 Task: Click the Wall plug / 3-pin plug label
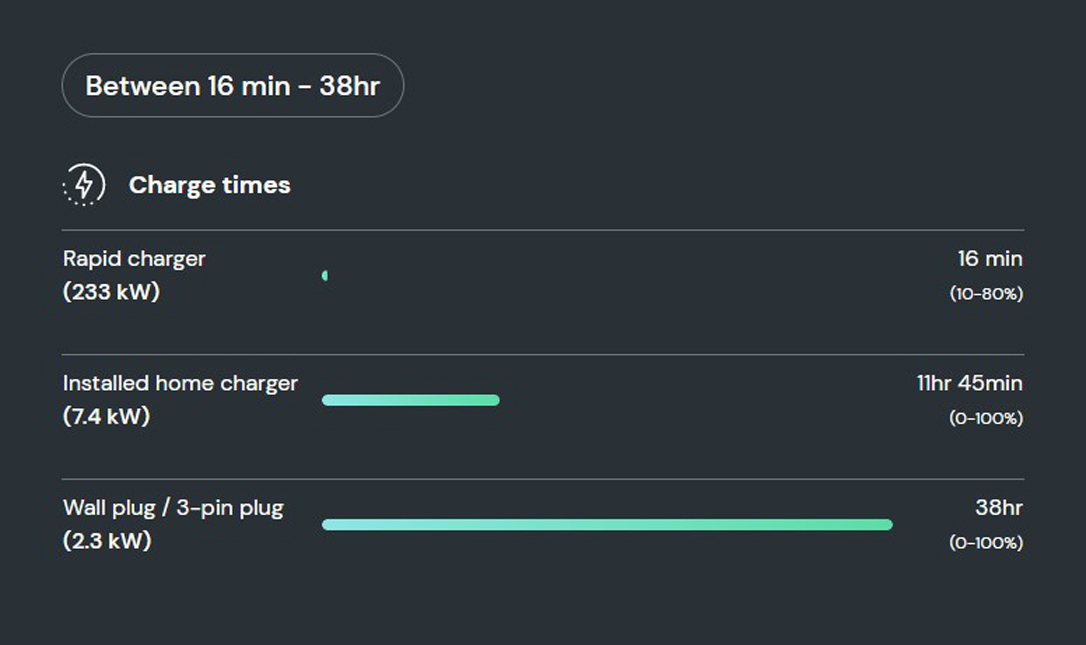[173, 508]
